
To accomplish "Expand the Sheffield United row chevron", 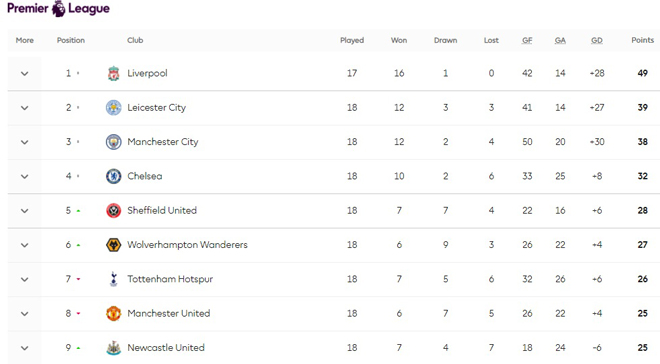I will pyautogui.click(x=24, y=211).
